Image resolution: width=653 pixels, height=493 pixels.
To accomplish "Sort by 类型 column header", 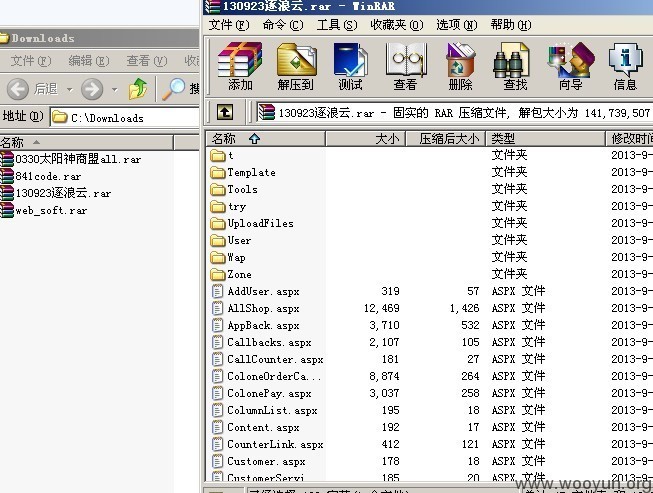I will (546, 138).
